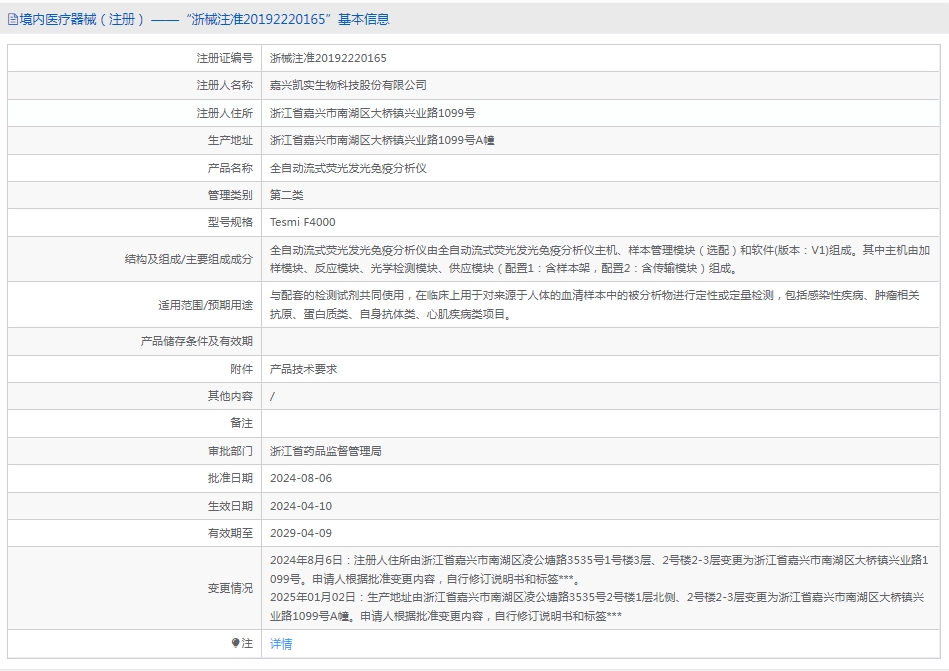Click the bulb icon beside 注
Image resolution: width=949 pixels, height=671 pixels.
pos(236,644)
